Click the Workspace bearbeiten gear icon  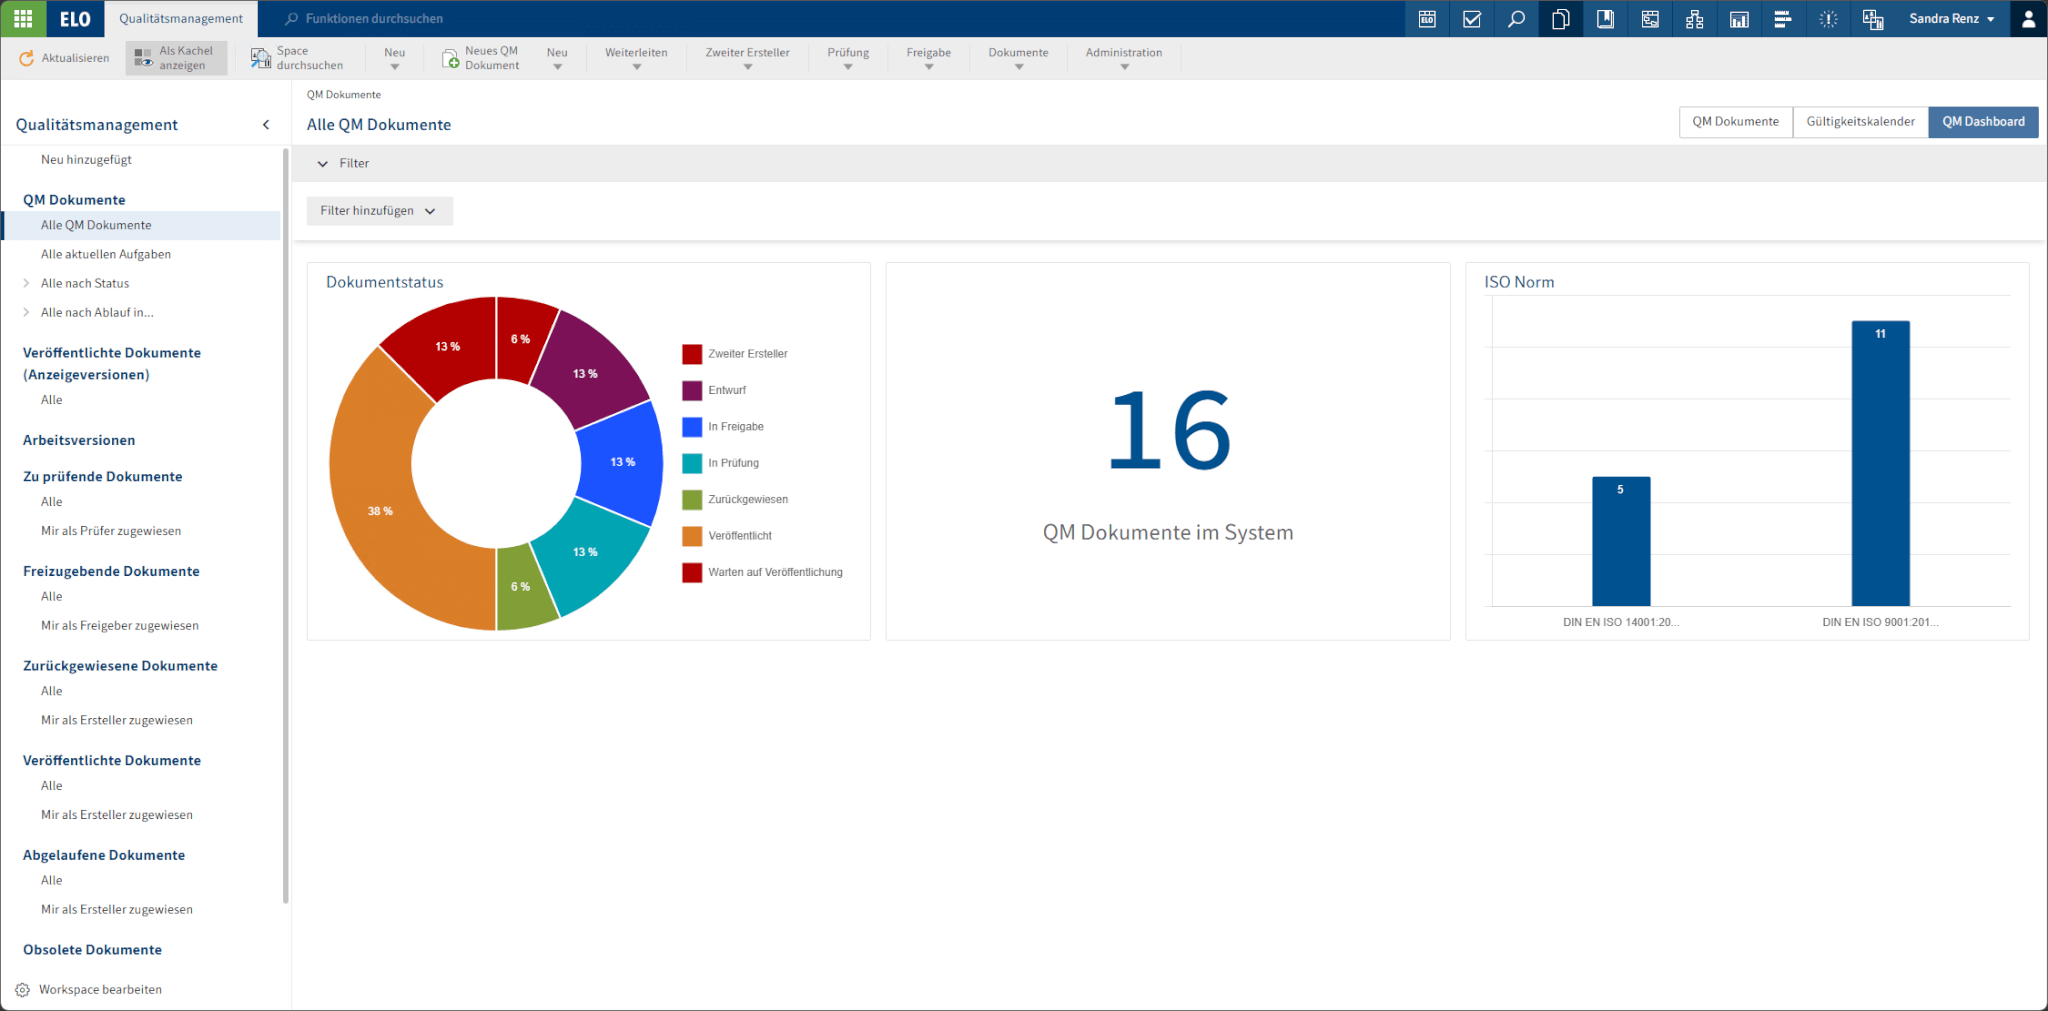[x=22, y=989]
